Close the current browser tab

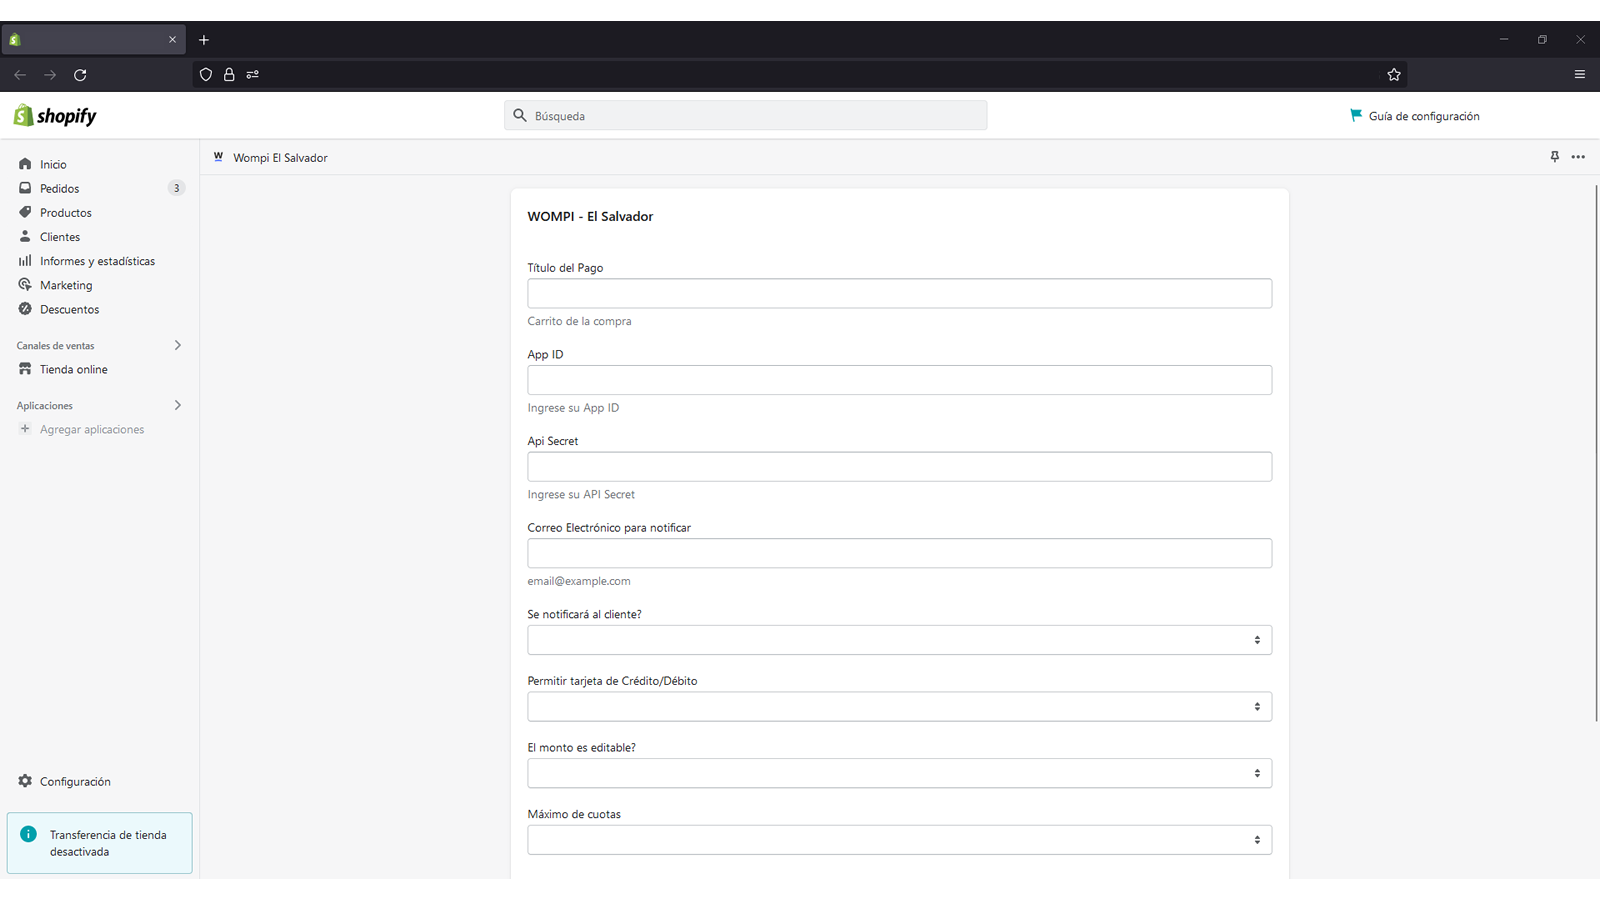point(172,40)
